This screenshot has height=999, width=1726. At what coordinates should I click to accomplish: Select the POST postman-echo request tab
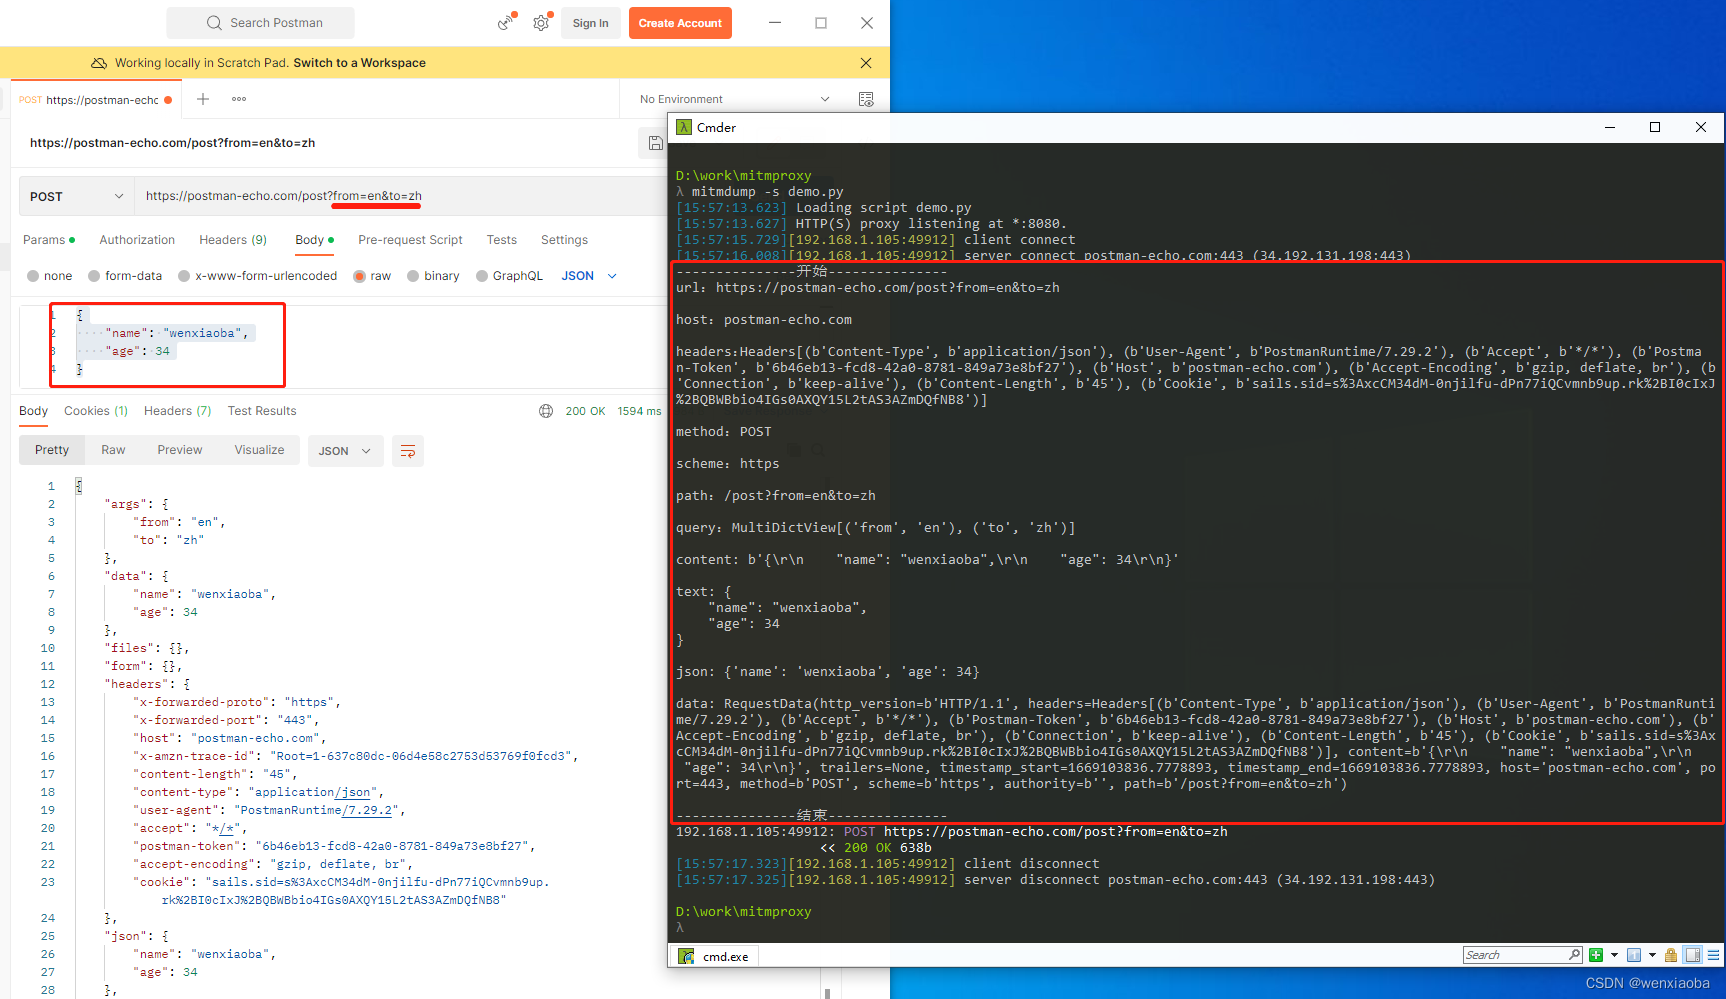click(96, 100)
